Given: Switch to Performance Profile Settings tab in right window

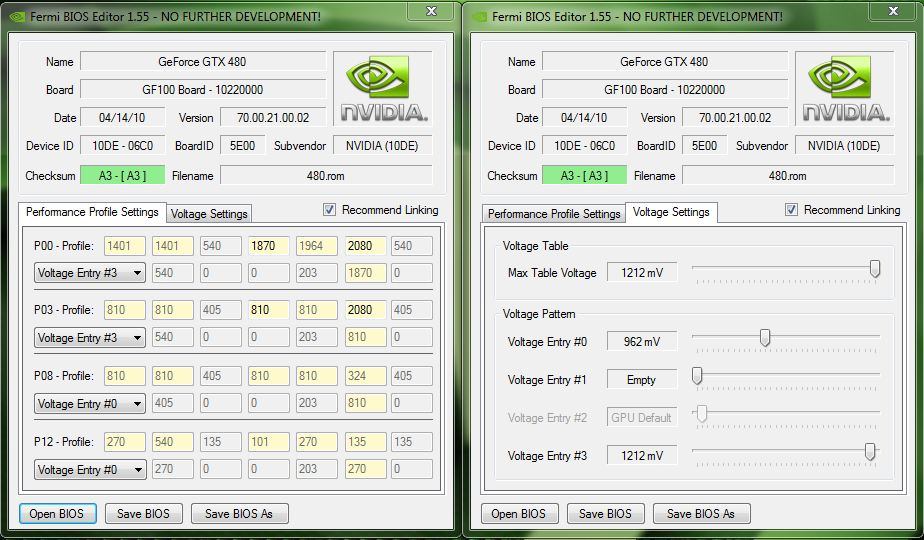Looking at the screenshot, I should (554, 214).
